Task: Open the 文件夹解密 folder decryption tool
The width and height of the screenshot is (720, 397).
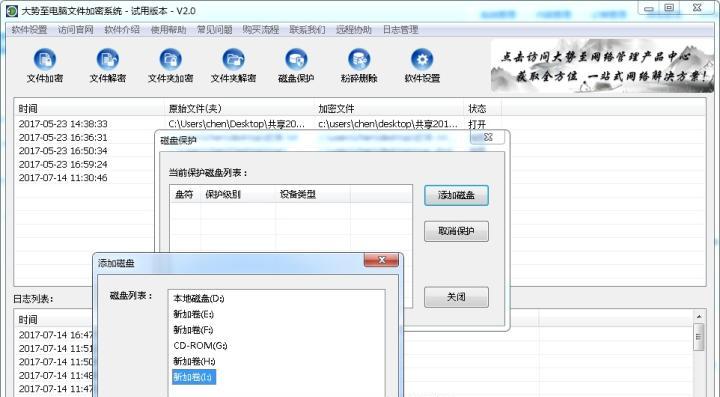Action: [x=233, y=60]
